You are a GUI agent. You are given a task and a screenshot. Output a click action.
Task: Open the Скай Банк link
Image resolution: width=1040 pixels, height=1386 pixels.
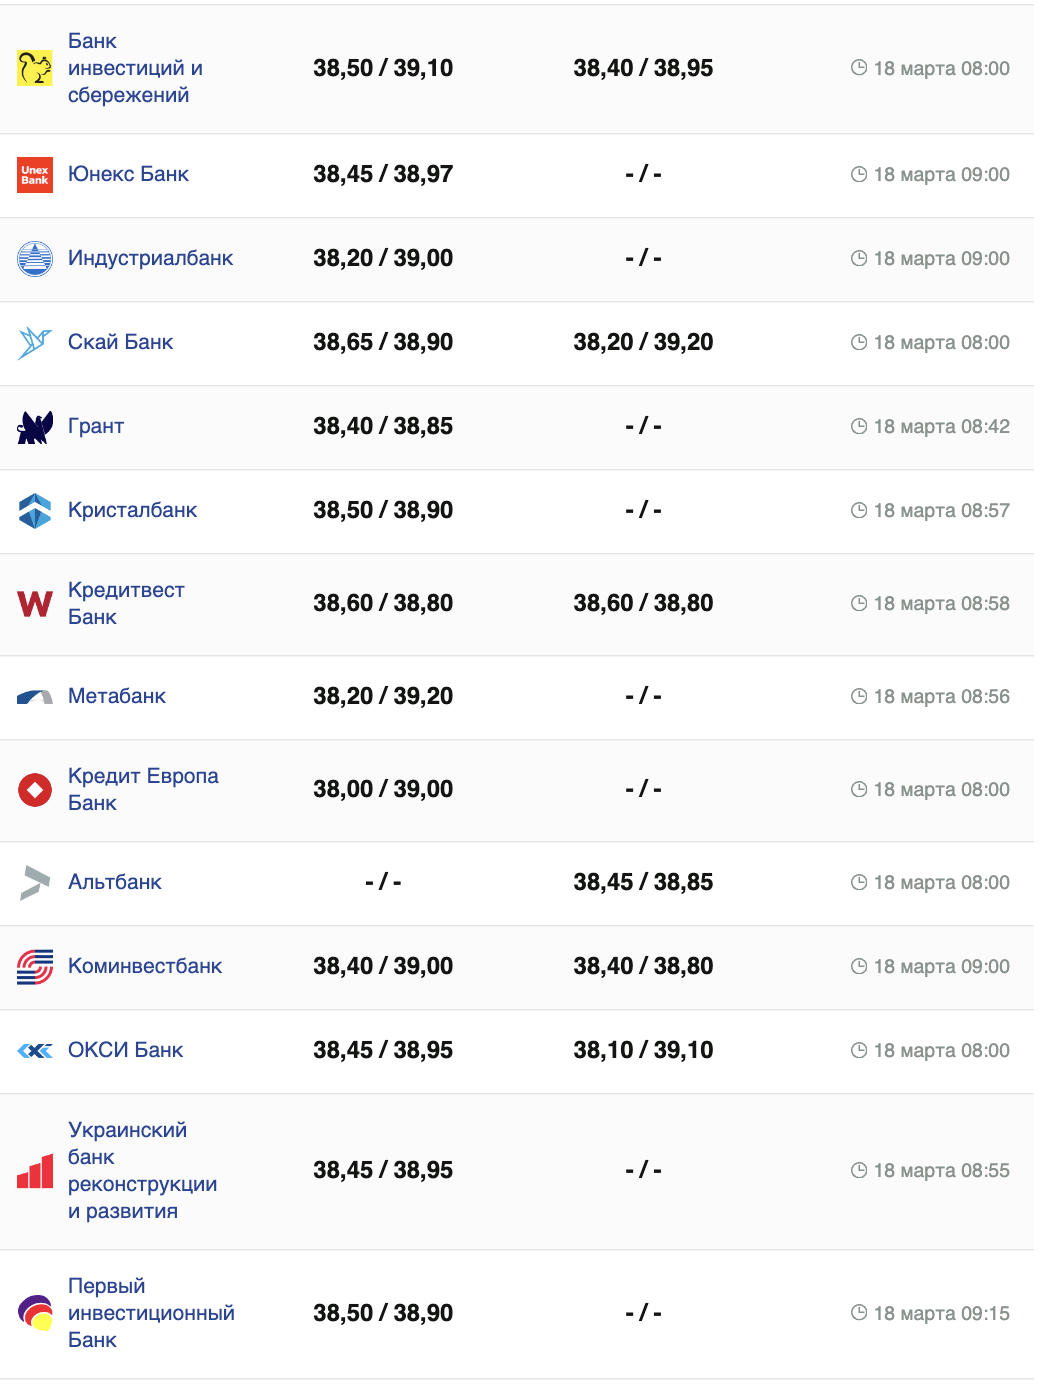(120, 342)
